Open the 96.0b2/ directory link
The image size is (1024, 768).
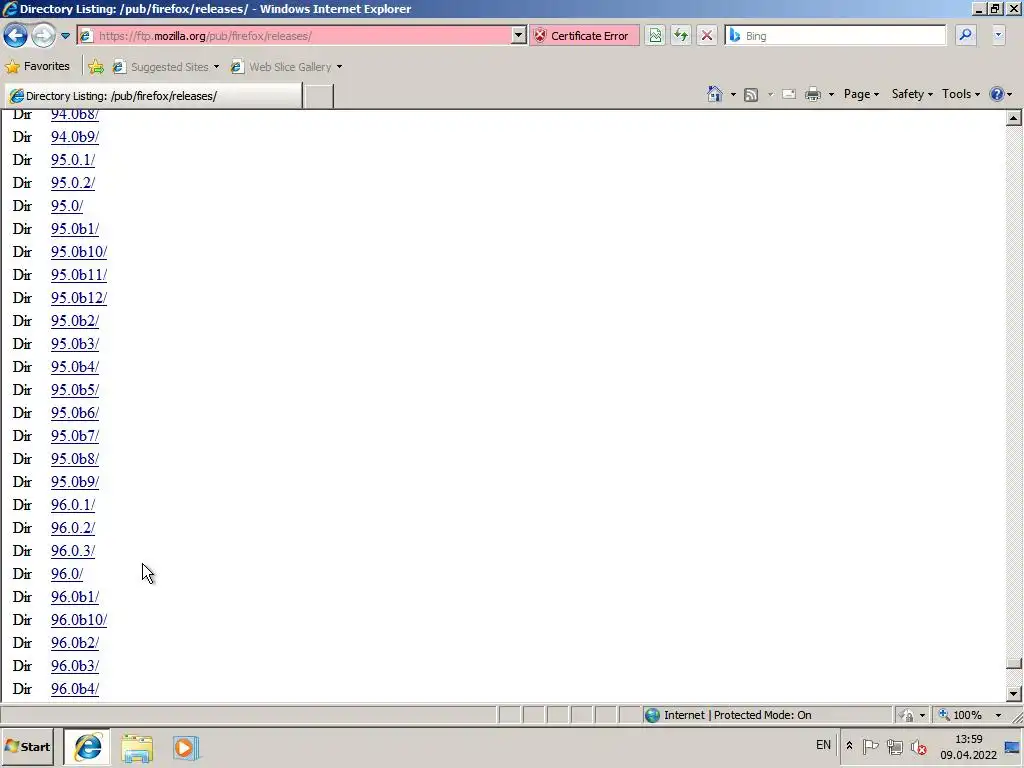click(75, 643)
